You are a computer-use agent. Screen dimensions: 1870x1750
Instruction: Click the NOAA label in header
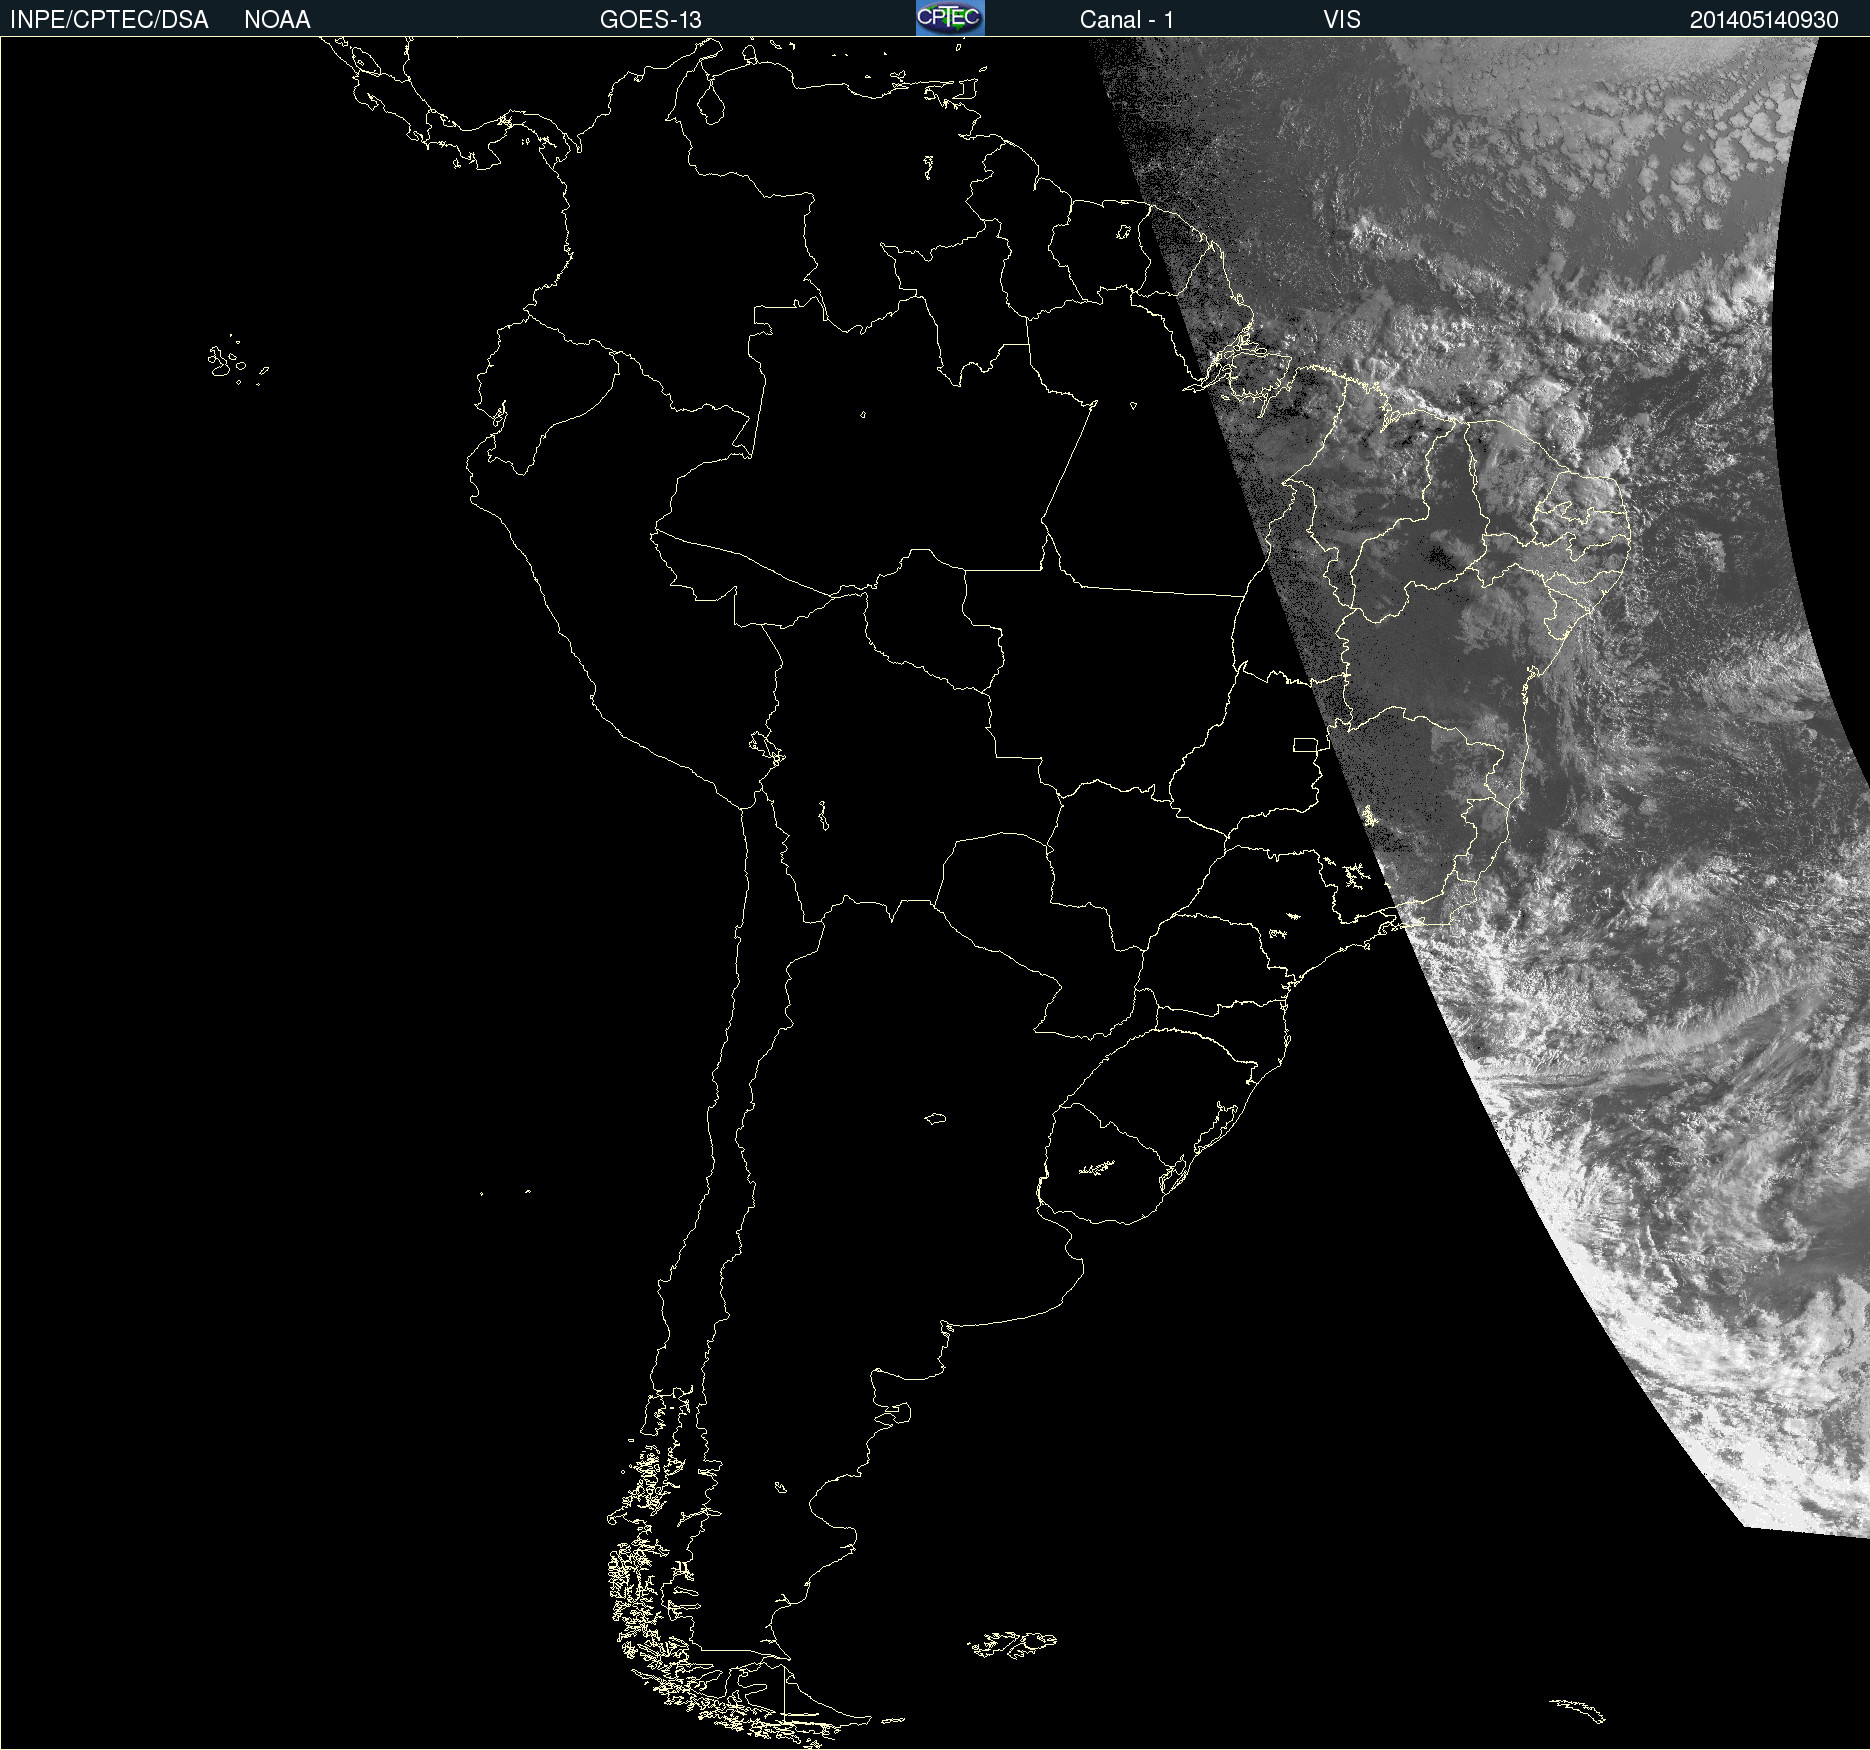[277, 20]
